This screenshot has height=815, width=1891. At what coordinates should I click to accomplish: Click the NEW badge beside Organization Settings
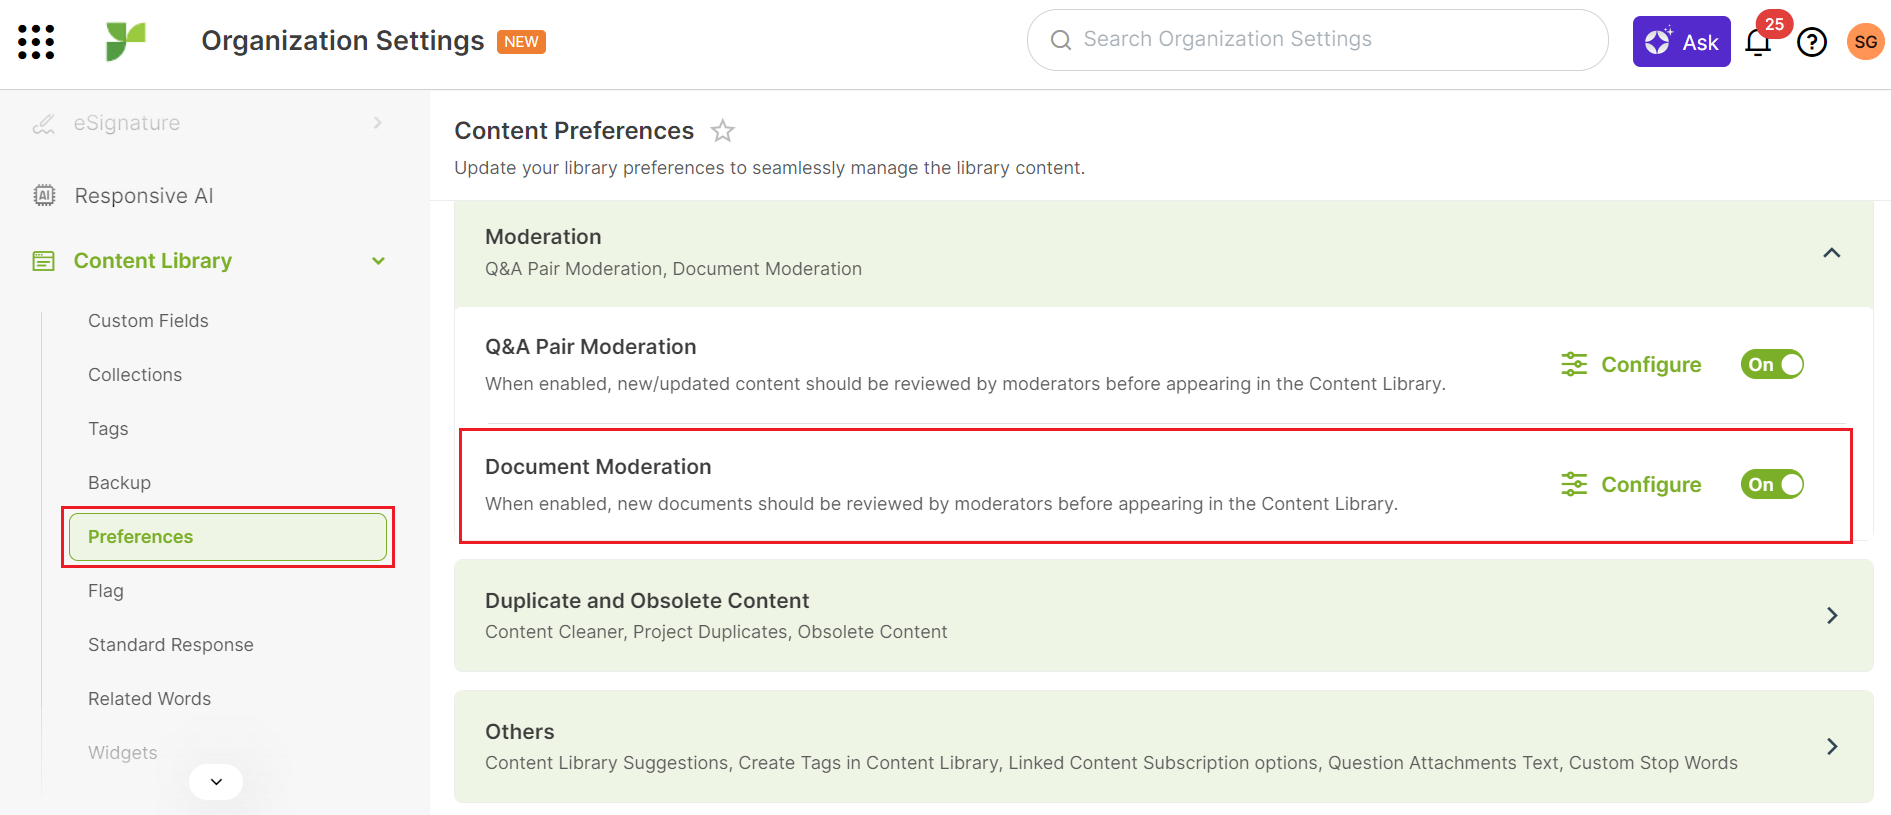521,42
